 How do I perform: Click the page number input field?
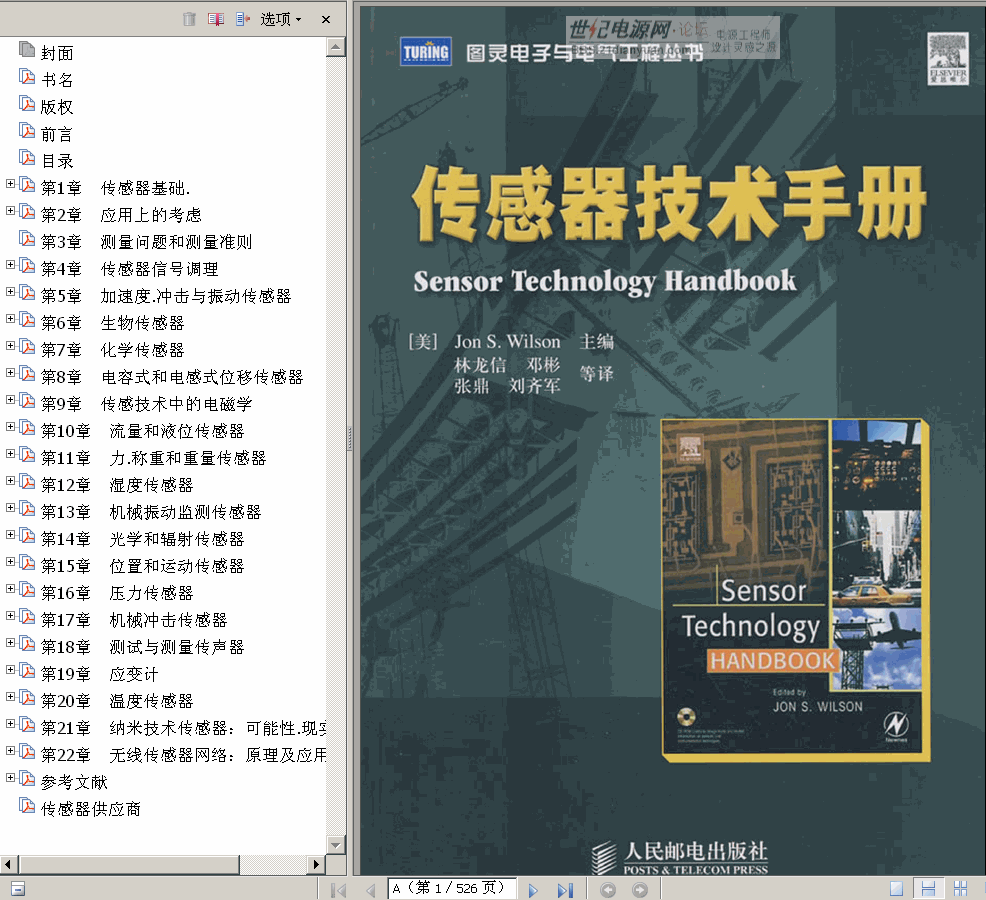point(451,888)
